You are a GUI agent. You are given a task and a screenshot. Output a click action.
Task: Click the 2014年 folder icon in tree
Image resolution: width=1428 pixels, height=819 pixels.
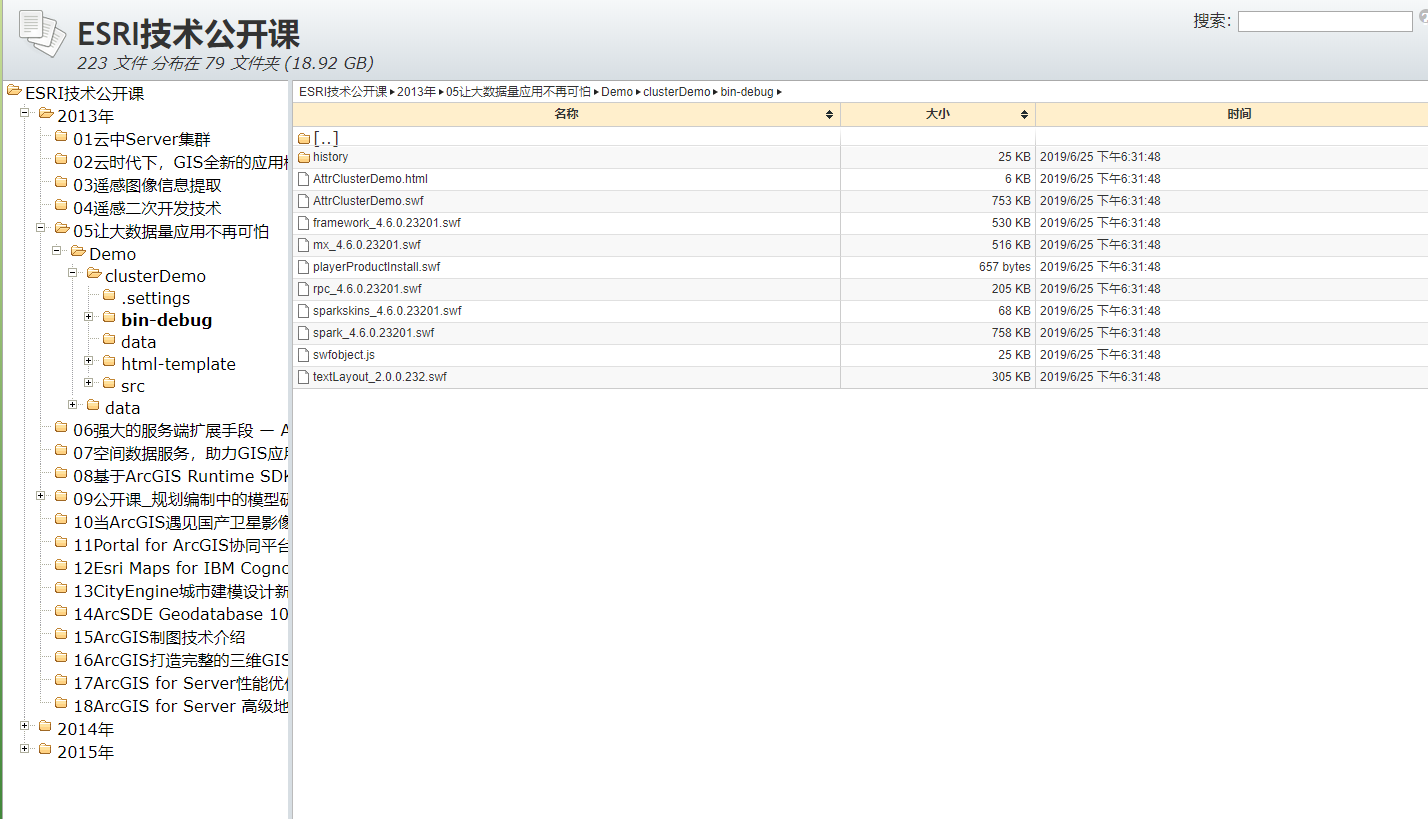45,727
